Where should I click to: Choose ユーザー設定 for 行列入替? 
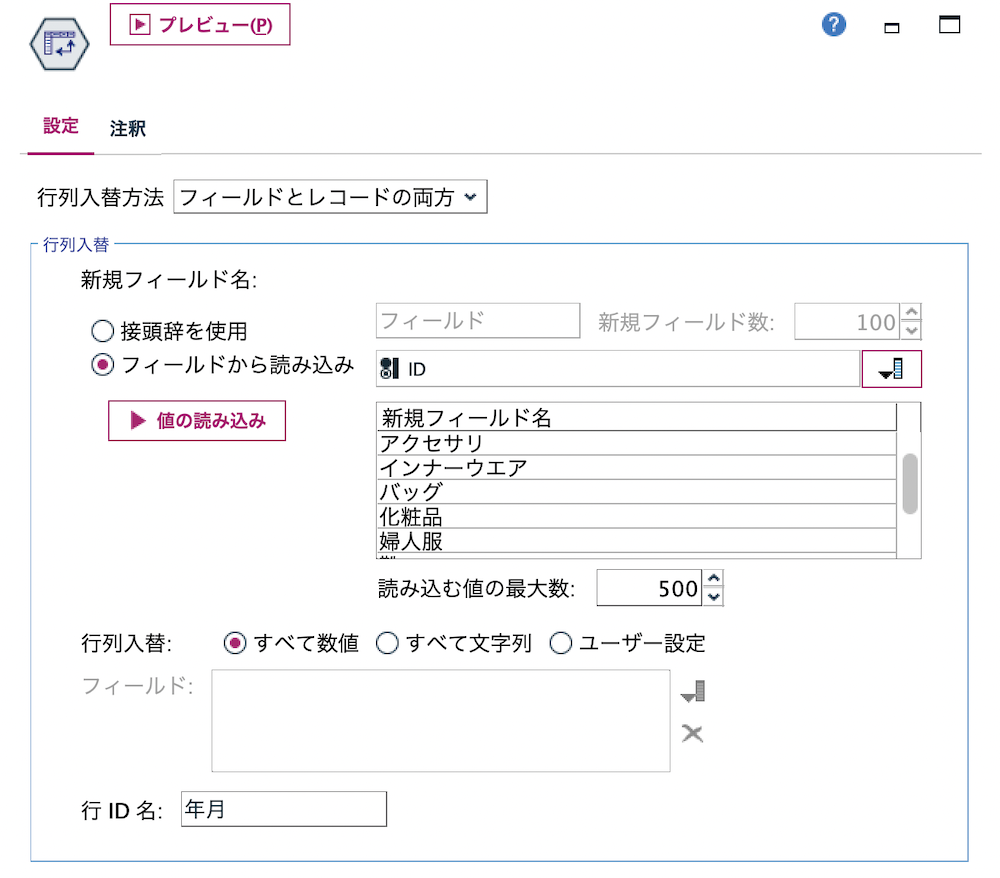(x=561, y=643)
